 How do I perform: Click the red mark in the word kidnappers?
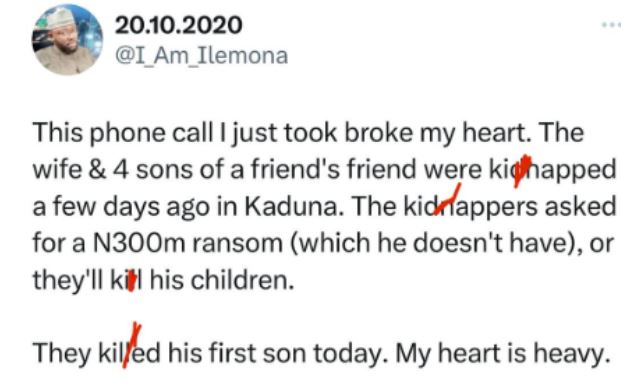tap(448, 199)
